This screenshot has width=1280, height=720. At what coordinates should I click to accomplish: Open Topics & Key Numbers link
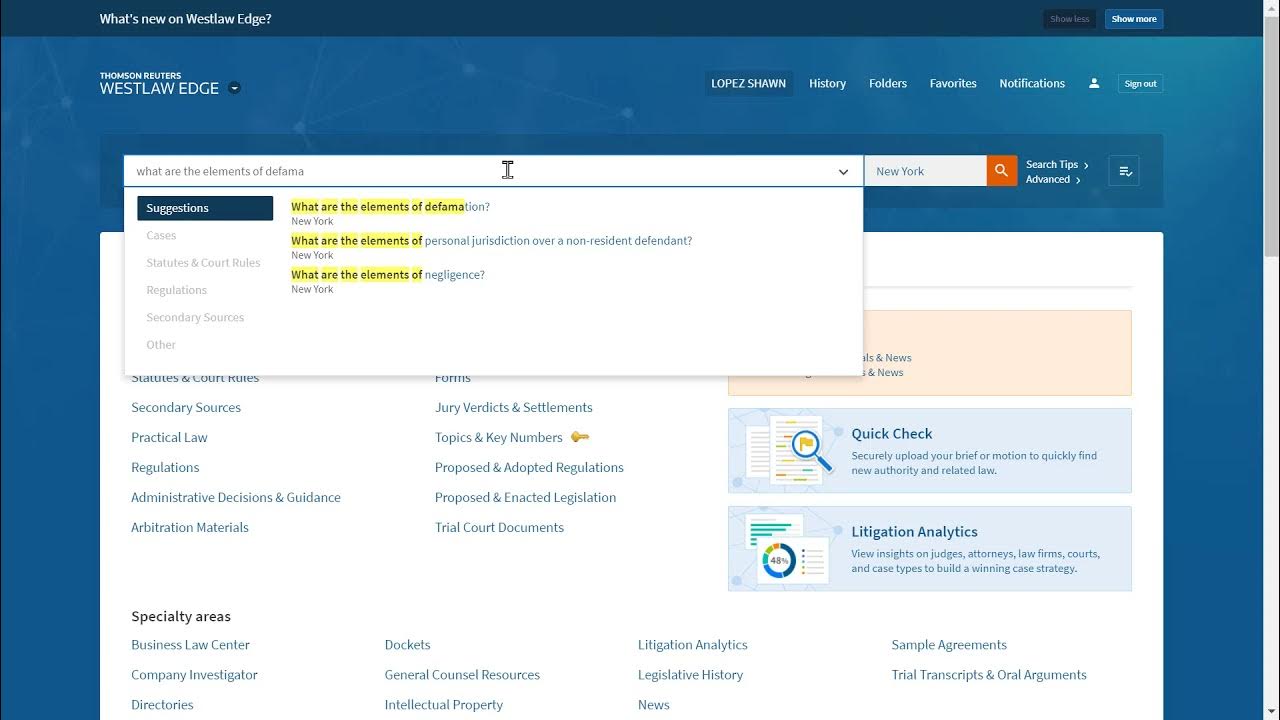499,437
